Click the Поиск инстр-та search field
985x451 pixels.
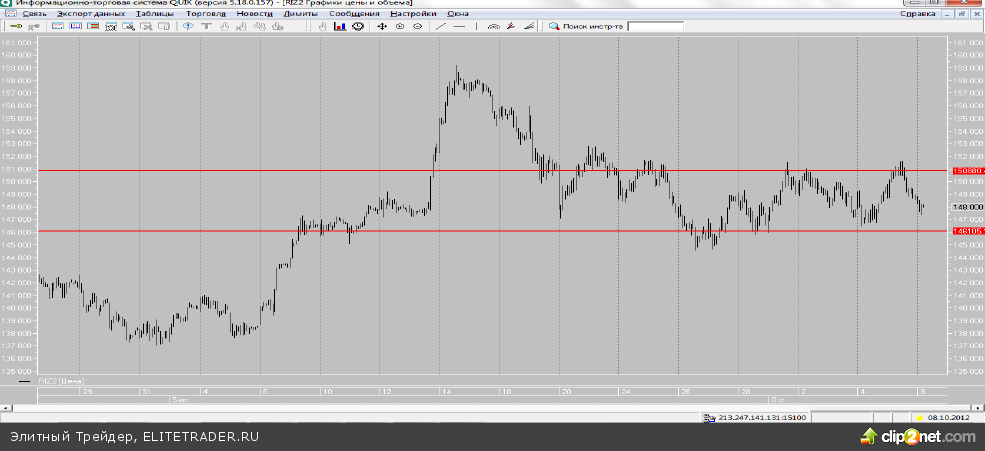(x=655, y=26)
